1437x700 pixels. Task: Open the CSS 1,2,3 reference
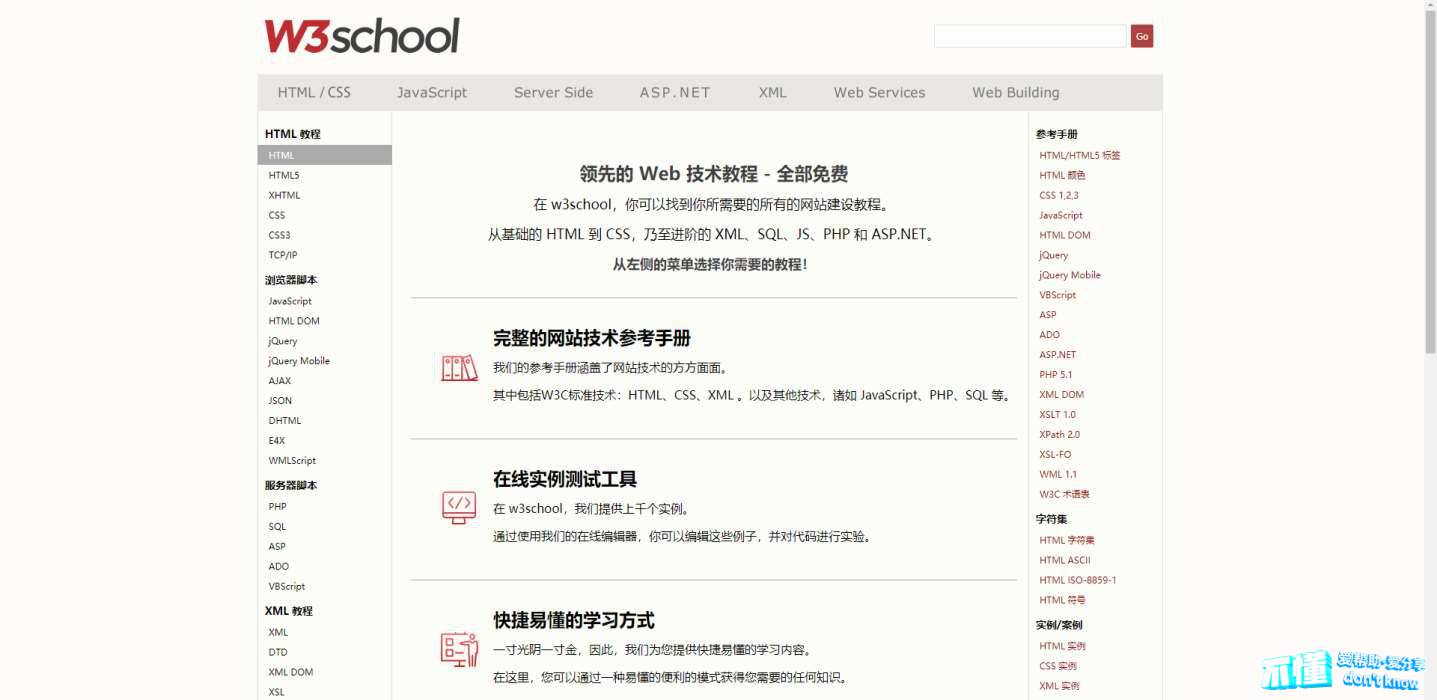pyautogui.click(x=1059, y=195)
